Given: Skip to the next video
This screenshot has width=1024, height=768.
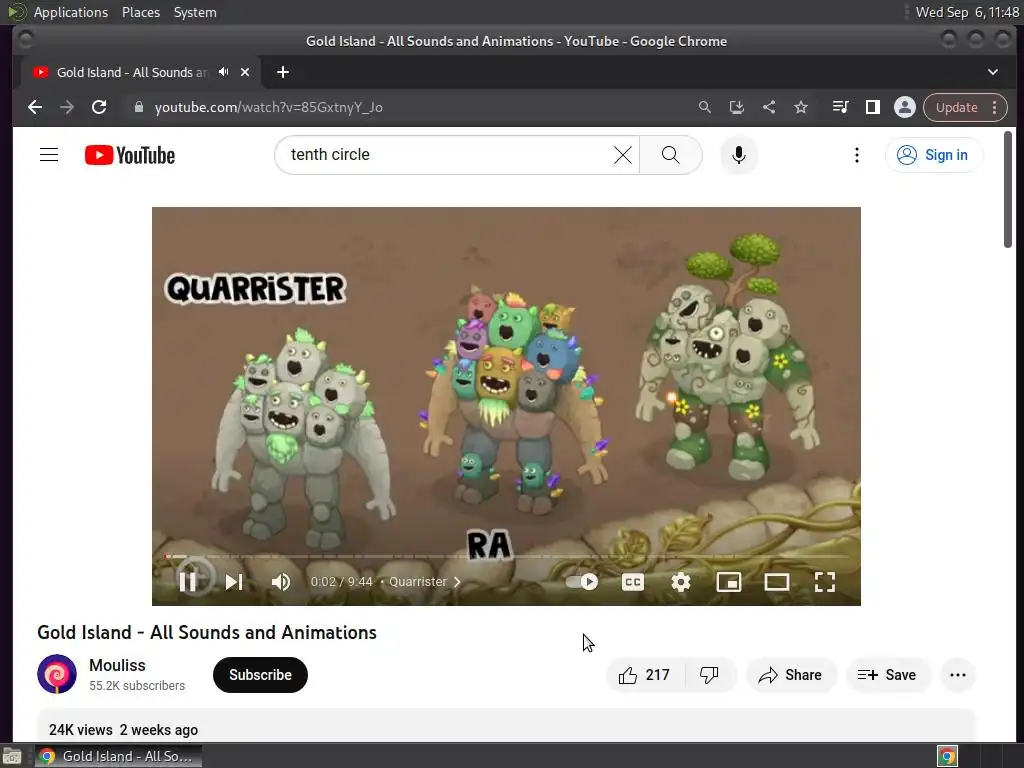Looking at the screenshot, I should pos(234,581).
